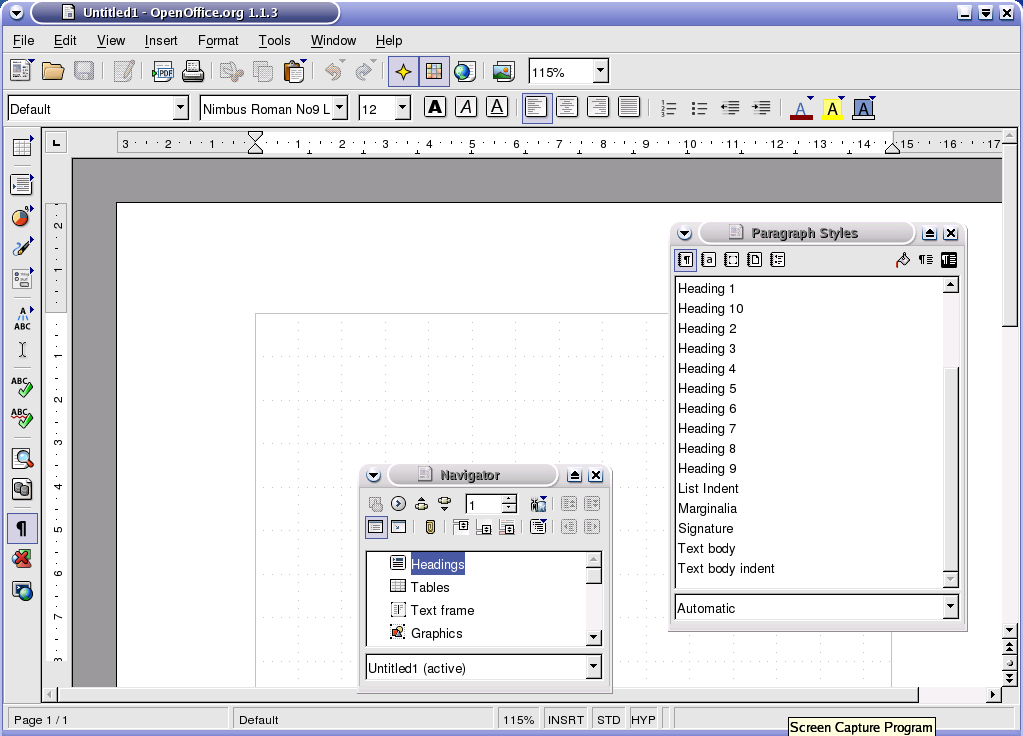This screenshot has width=1023, height=736.
Task: Expand Paragraph Styles window menu arrow
Action: tap(684, 233)
